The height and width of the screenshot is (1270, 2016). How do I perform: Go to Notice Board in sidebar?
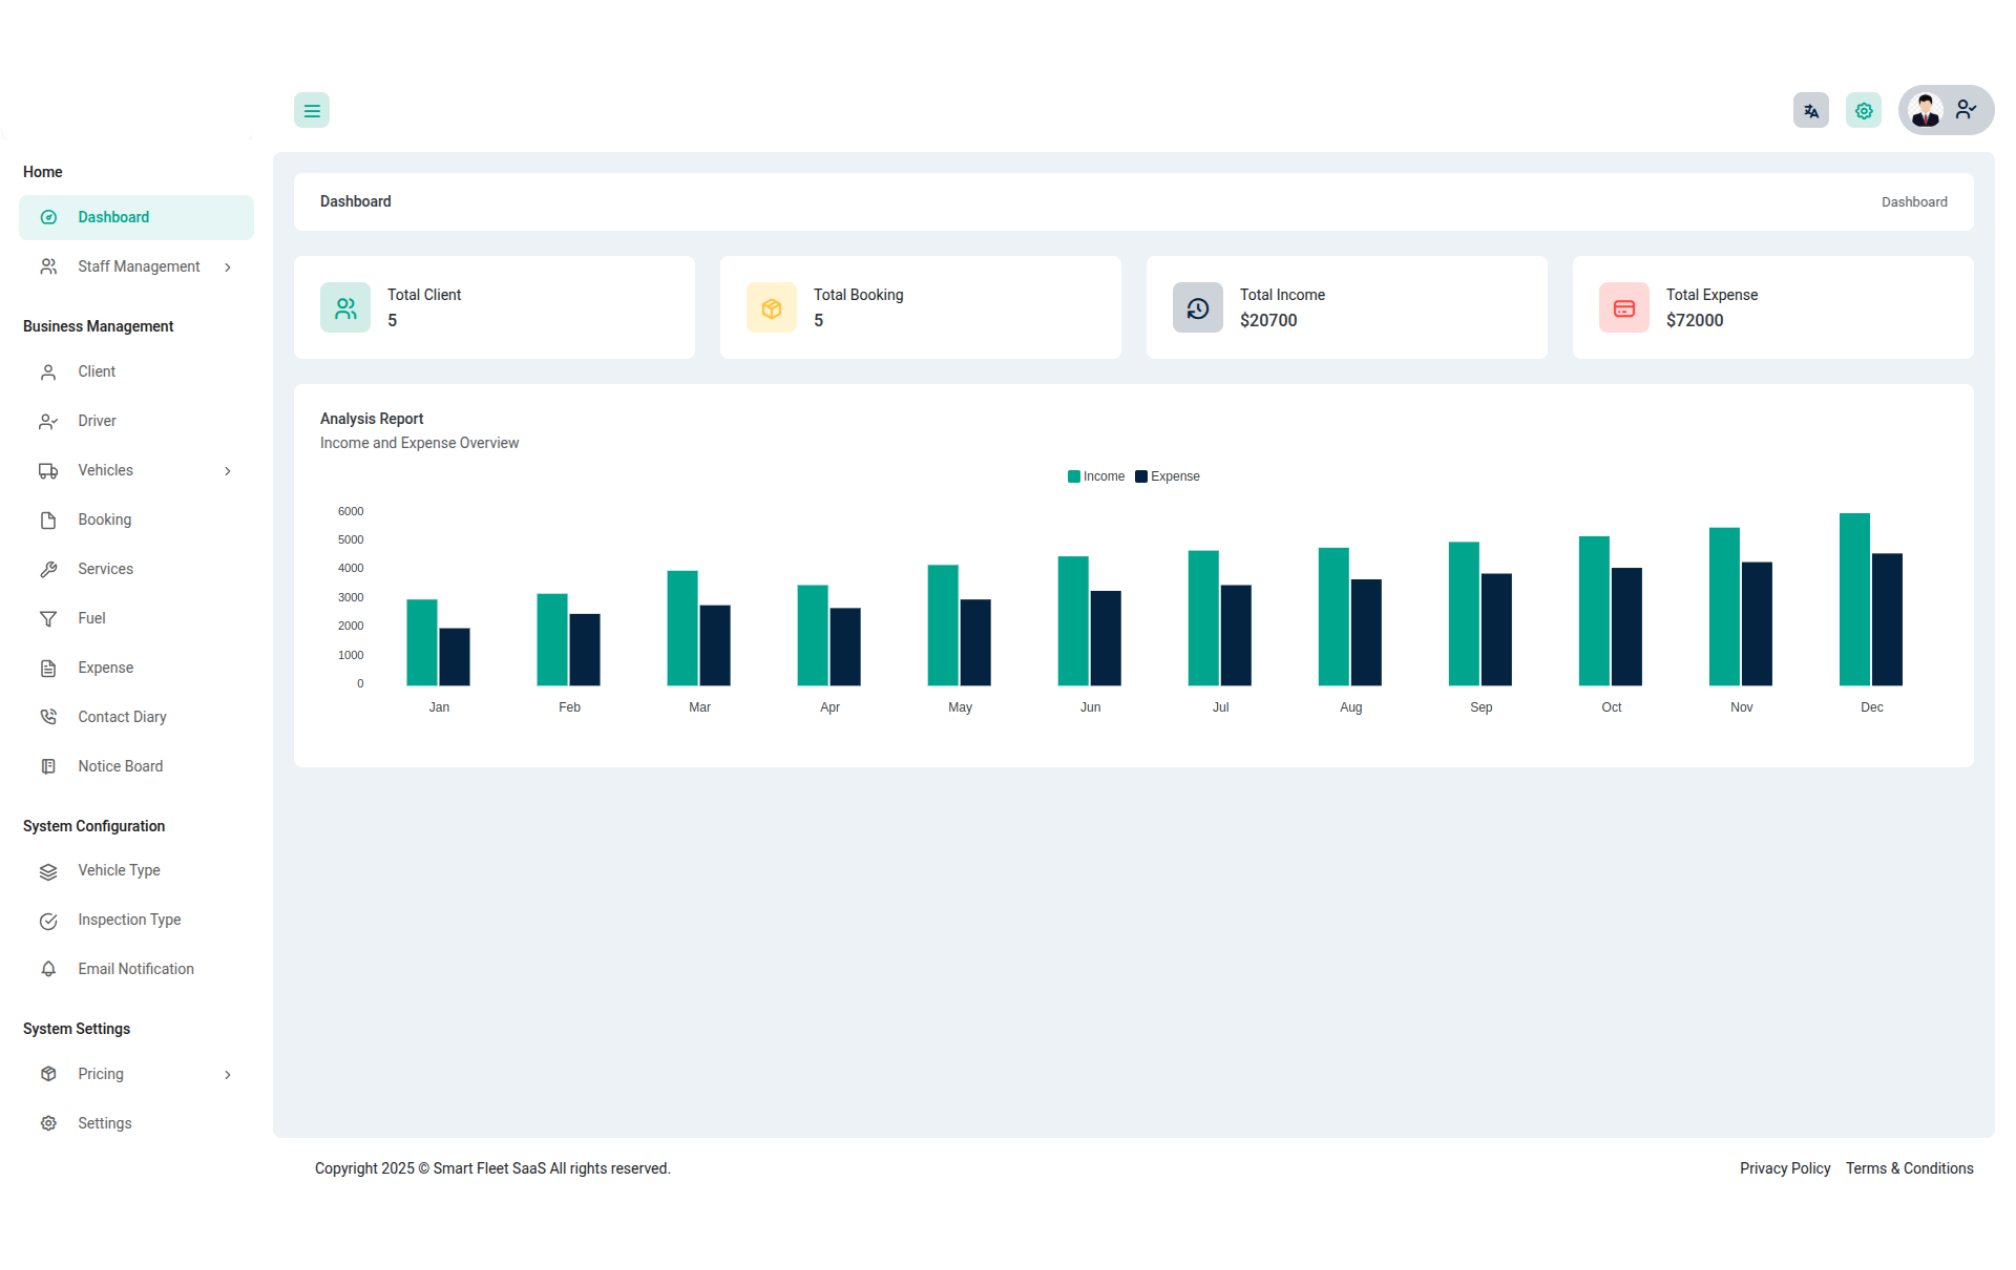tap(120, 767)
